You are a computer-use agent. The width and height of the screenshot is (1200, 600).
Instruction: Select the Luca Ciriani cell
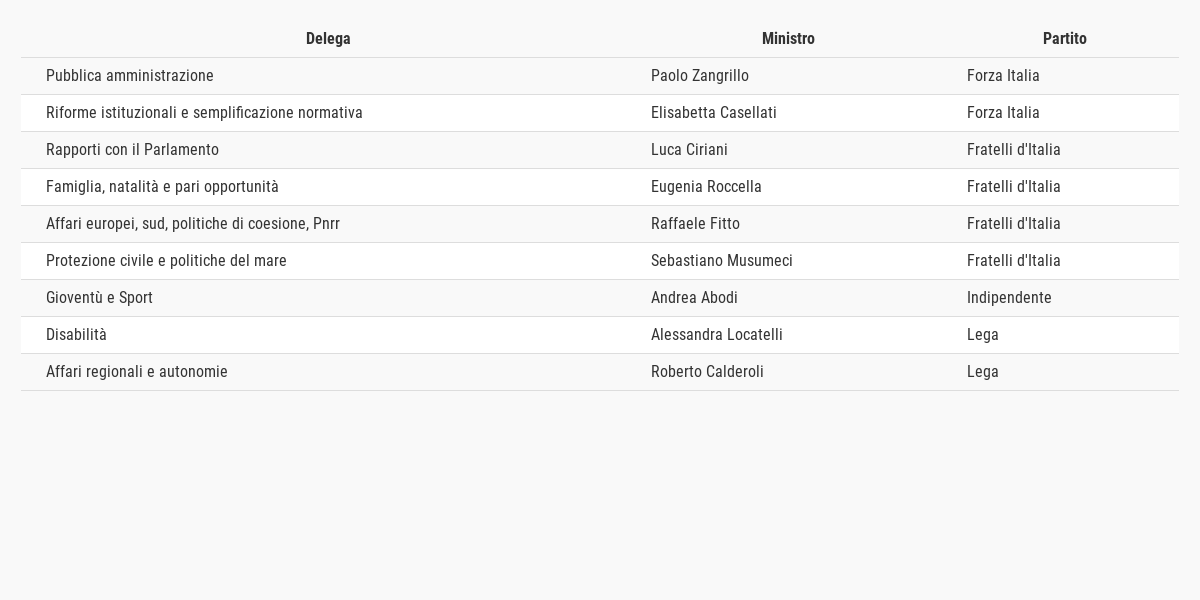pos(788,150)
